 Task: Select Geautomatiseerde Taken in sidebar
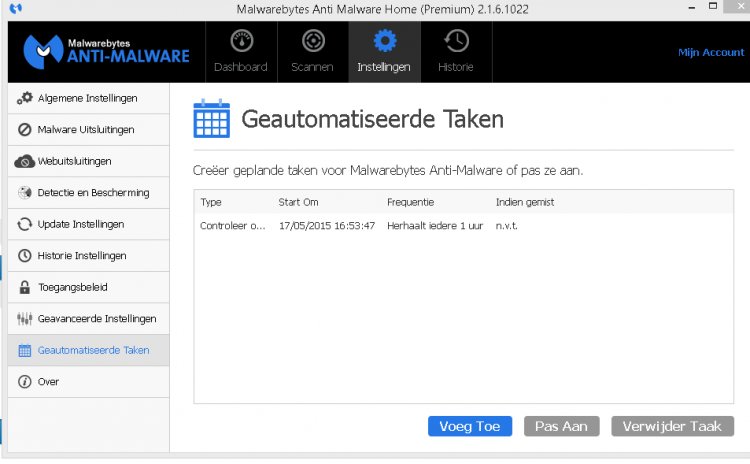click(x=93, y=351)
